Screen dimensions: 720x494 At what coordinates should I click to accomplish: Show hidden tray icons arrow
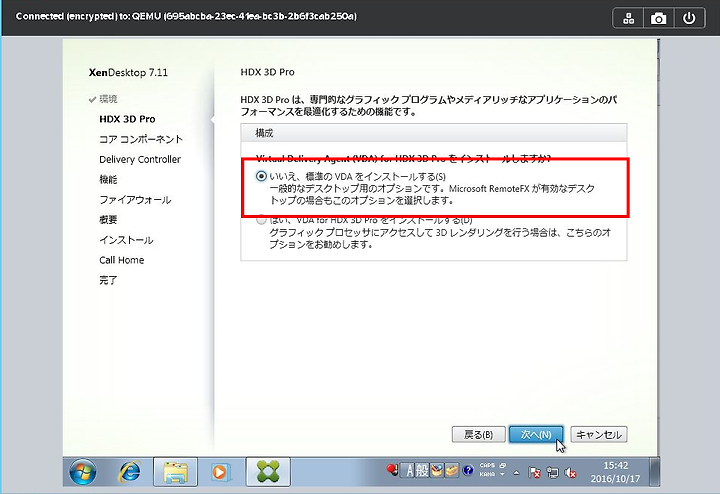coord(517,472)
